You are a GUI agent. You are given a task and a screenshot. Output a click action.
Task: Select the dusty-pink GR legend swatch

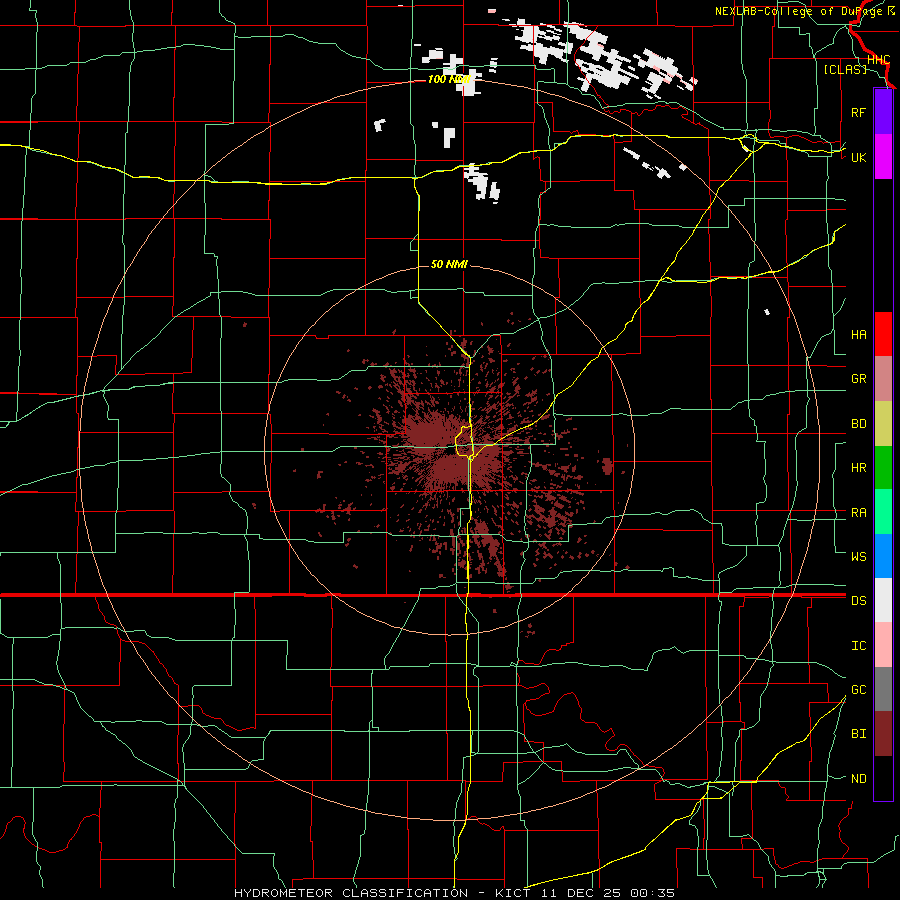[883, 378]
